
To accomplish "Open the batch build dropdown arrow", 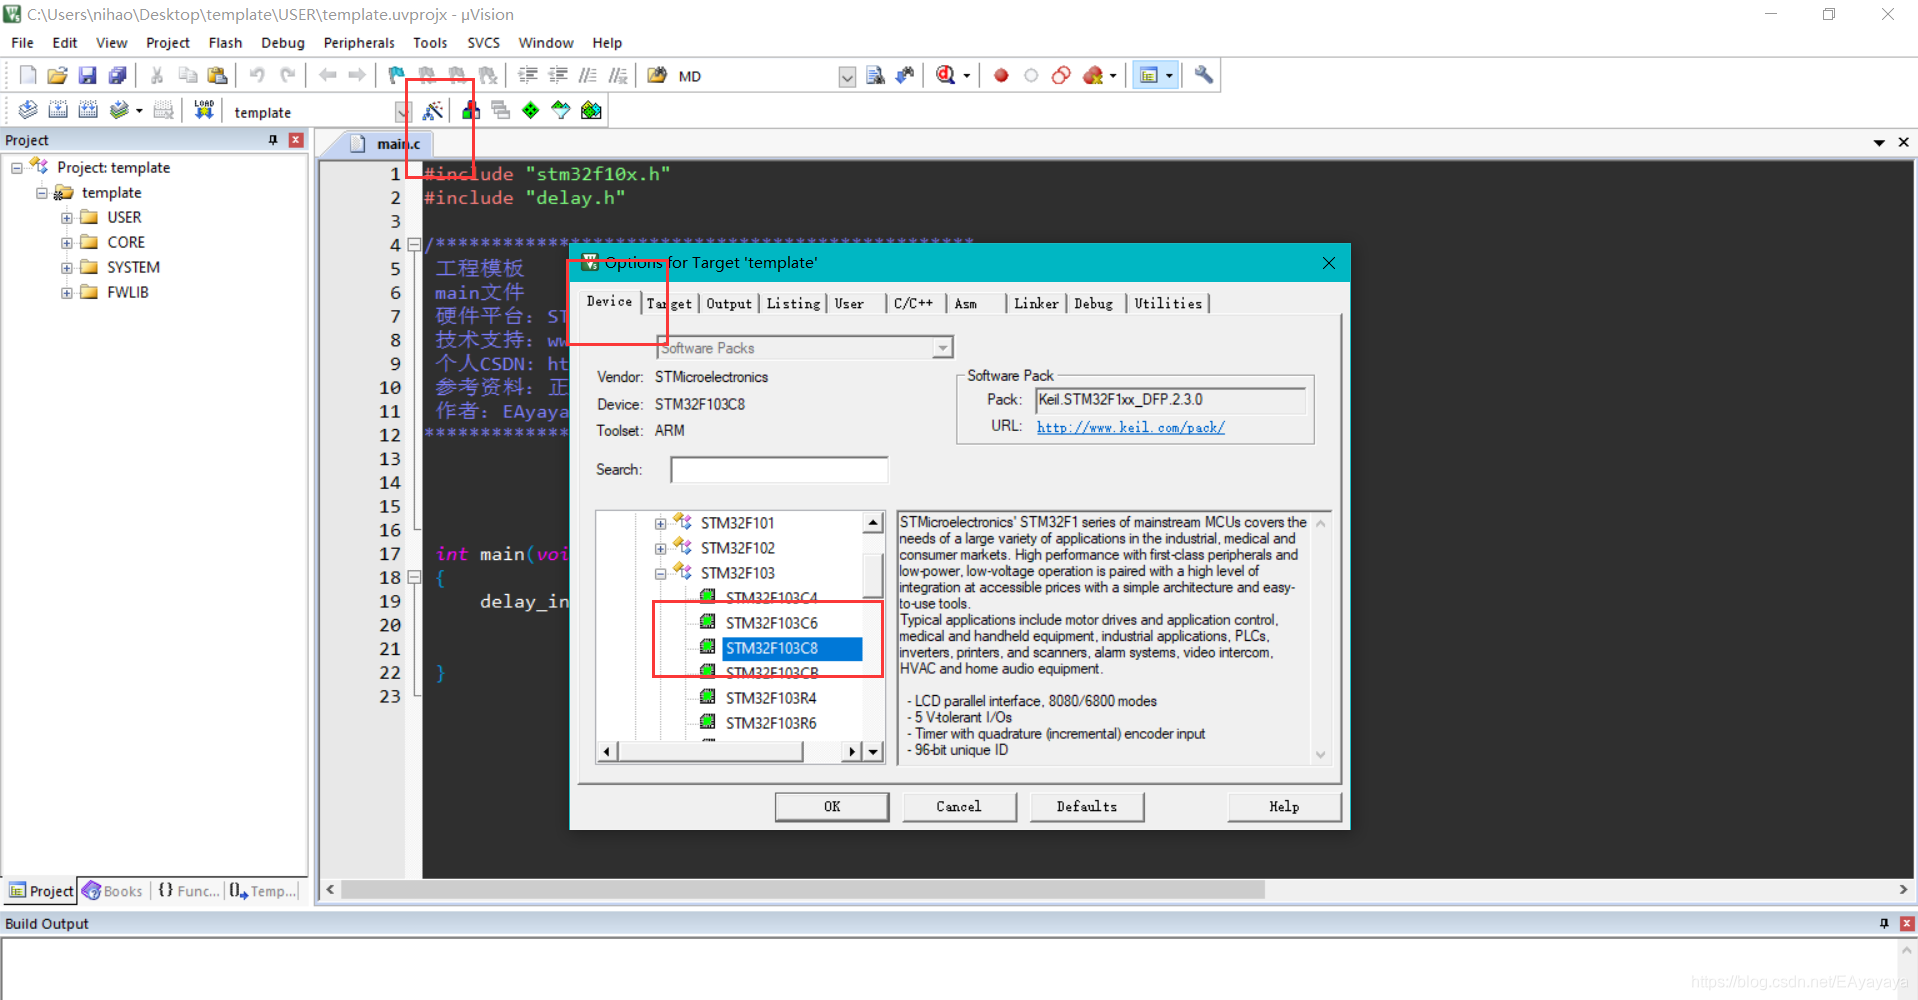I will tap(139, 111).
